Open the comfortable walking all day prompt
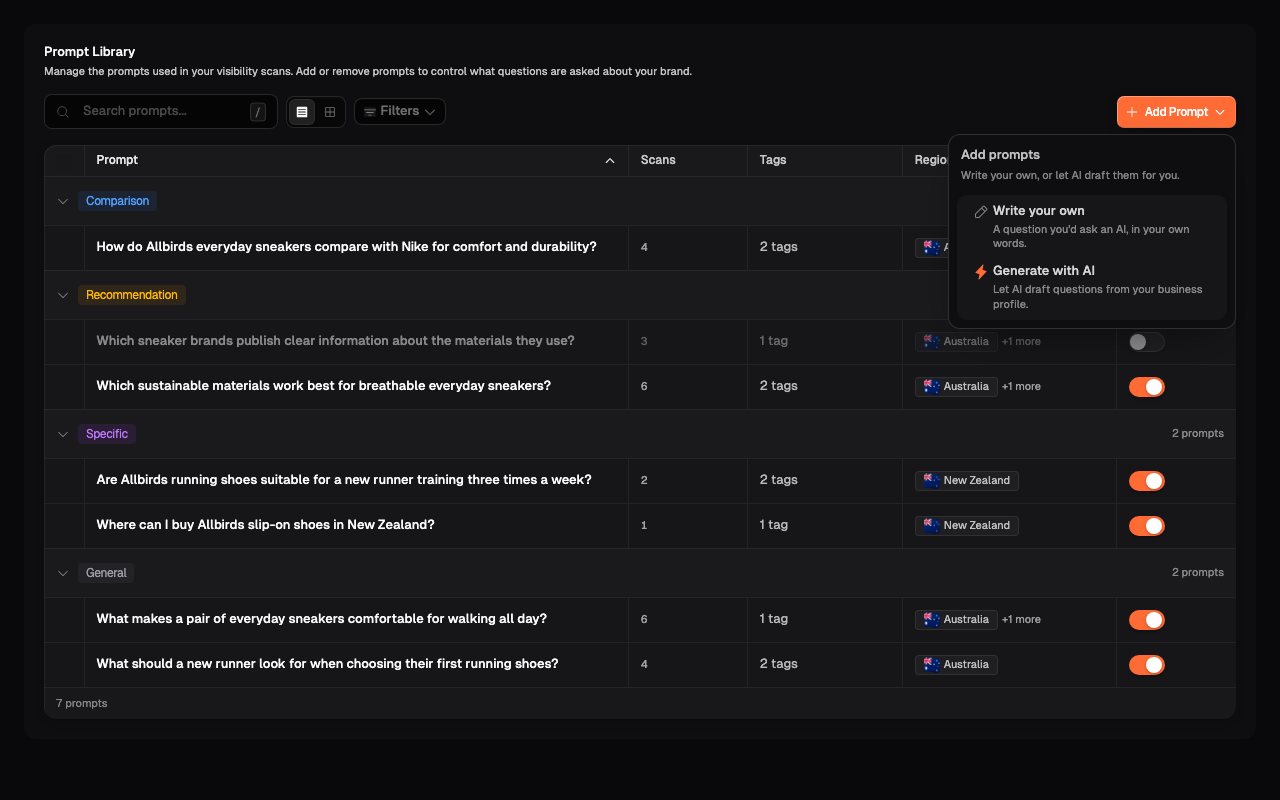1280x800 pixels. coord(321,619)
